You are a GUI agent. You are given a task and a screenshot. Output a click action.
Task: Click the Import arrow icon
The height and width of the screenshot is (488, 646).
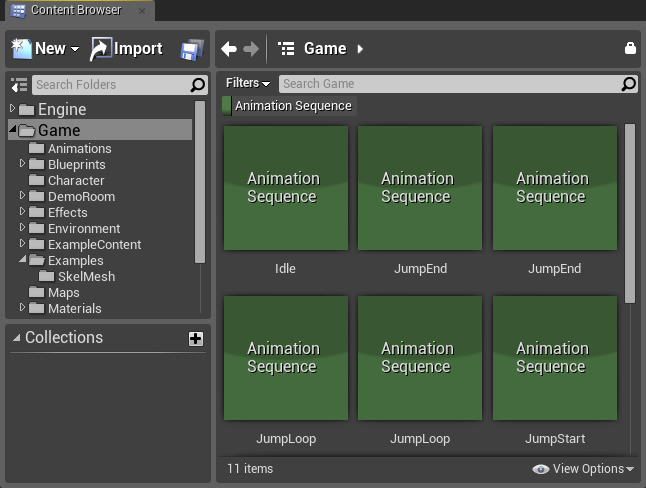[x=101, y=49]
